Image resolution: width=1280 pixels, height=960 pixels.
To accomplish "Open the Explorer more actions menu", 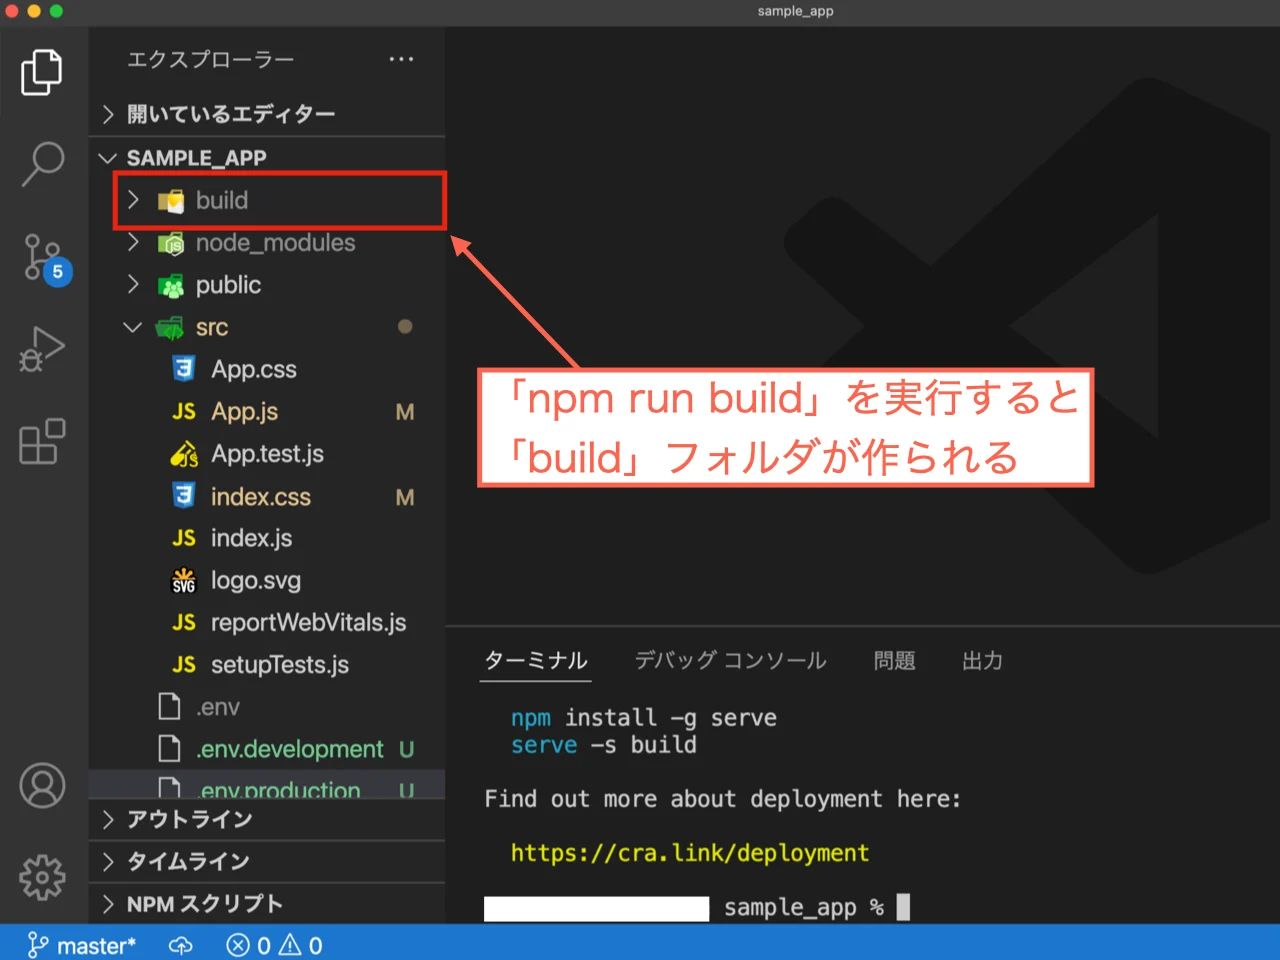I will pos(401,59).
